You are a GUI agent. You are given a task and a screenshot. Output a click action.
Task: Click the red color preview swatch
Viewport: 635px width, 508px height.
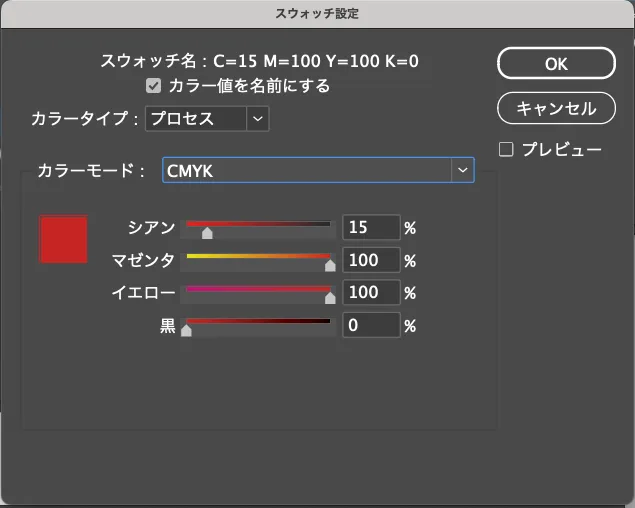click(63, 239)
